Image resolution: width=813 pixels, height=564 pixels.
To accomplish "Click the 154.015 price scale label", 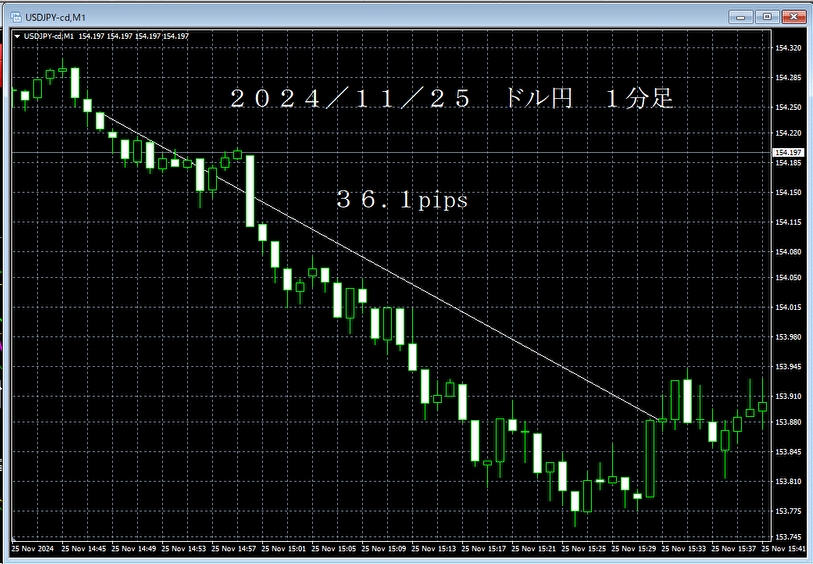I will pyautogui.click(x=788, y=307).
